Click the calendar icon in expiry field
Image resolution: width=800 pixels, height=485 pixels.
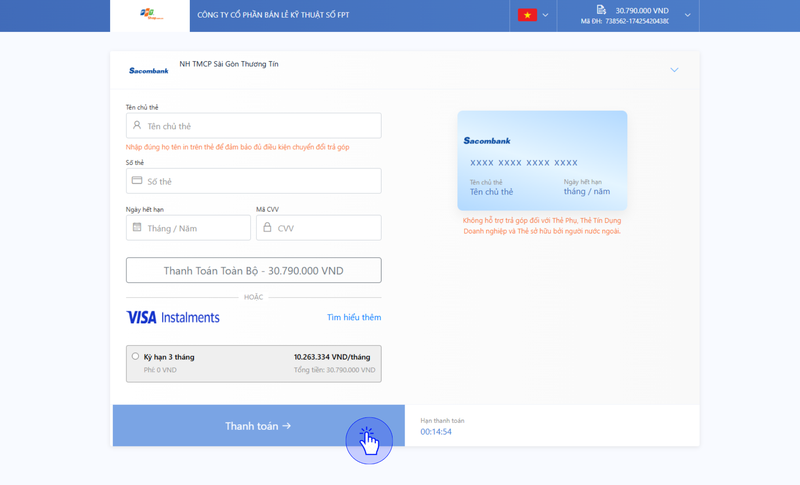(137, 227)
